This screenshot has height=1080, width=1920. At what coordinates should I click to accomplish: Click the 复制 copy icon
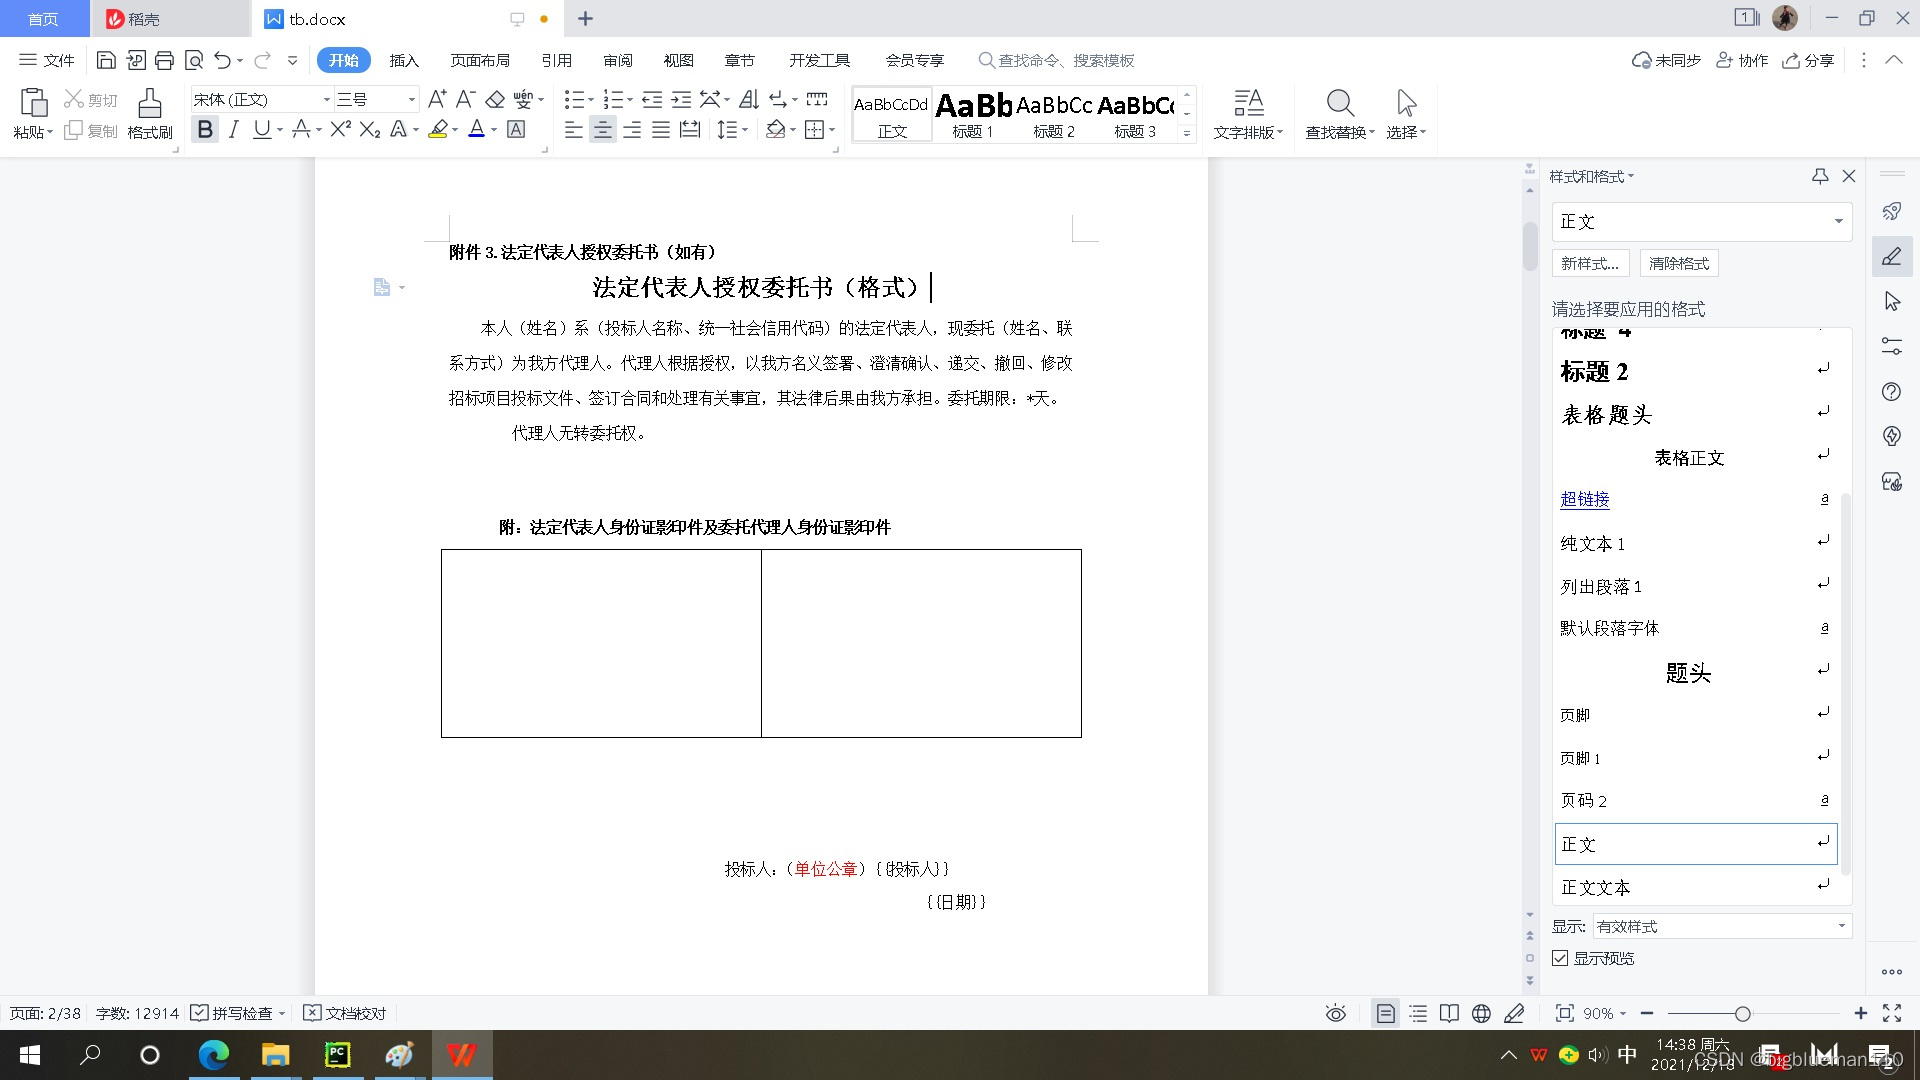coord(90,131)
